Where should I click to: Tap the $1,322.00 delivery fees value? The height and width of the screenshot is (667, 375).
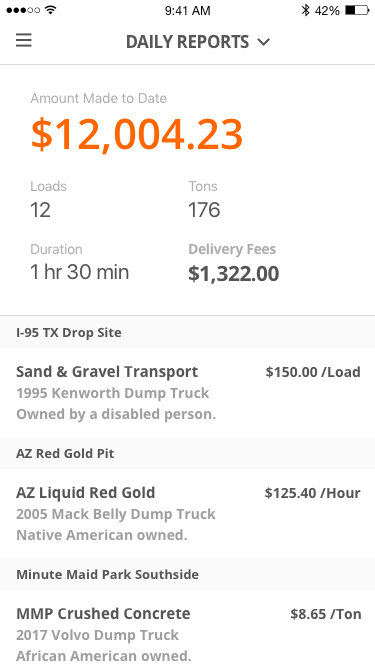[233, 274]
